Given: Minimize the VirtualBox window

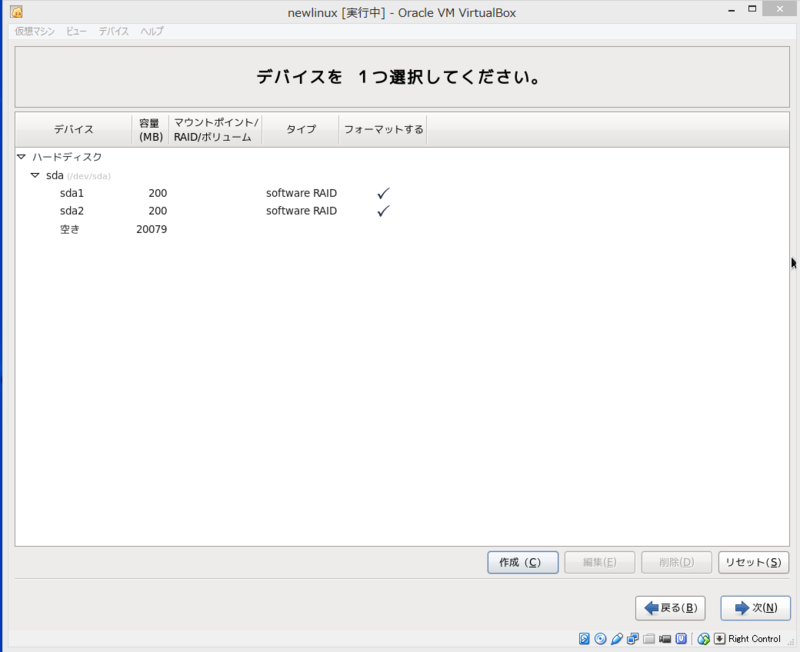Looking at the screenshot, I should coord(732,10).
